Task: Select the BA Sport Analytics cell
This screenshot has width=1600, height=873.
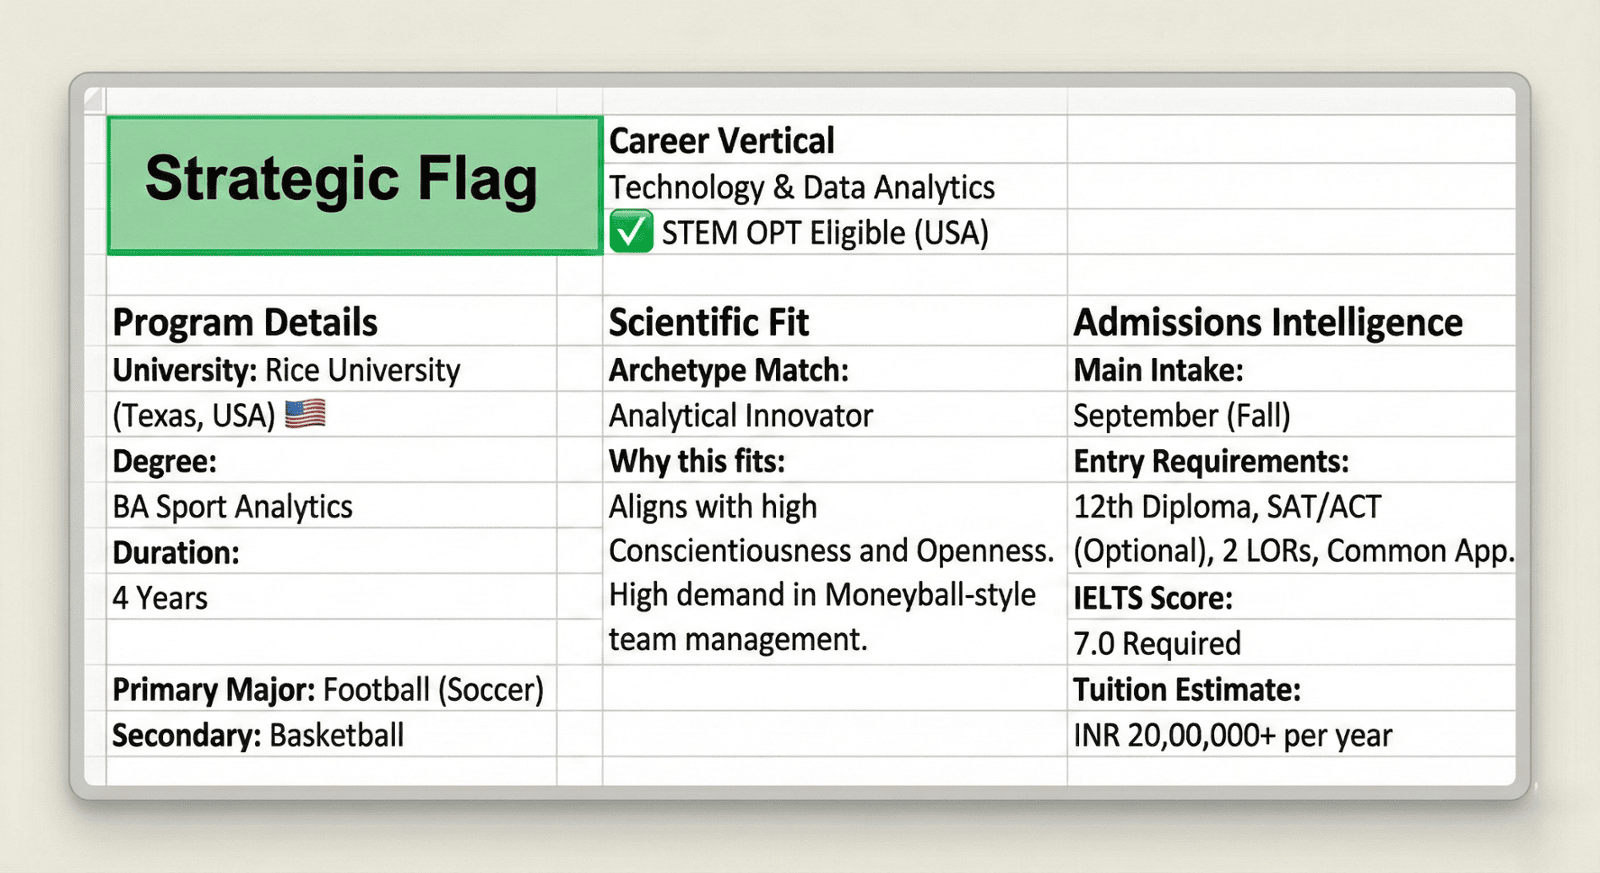Action: coord(232,507)
